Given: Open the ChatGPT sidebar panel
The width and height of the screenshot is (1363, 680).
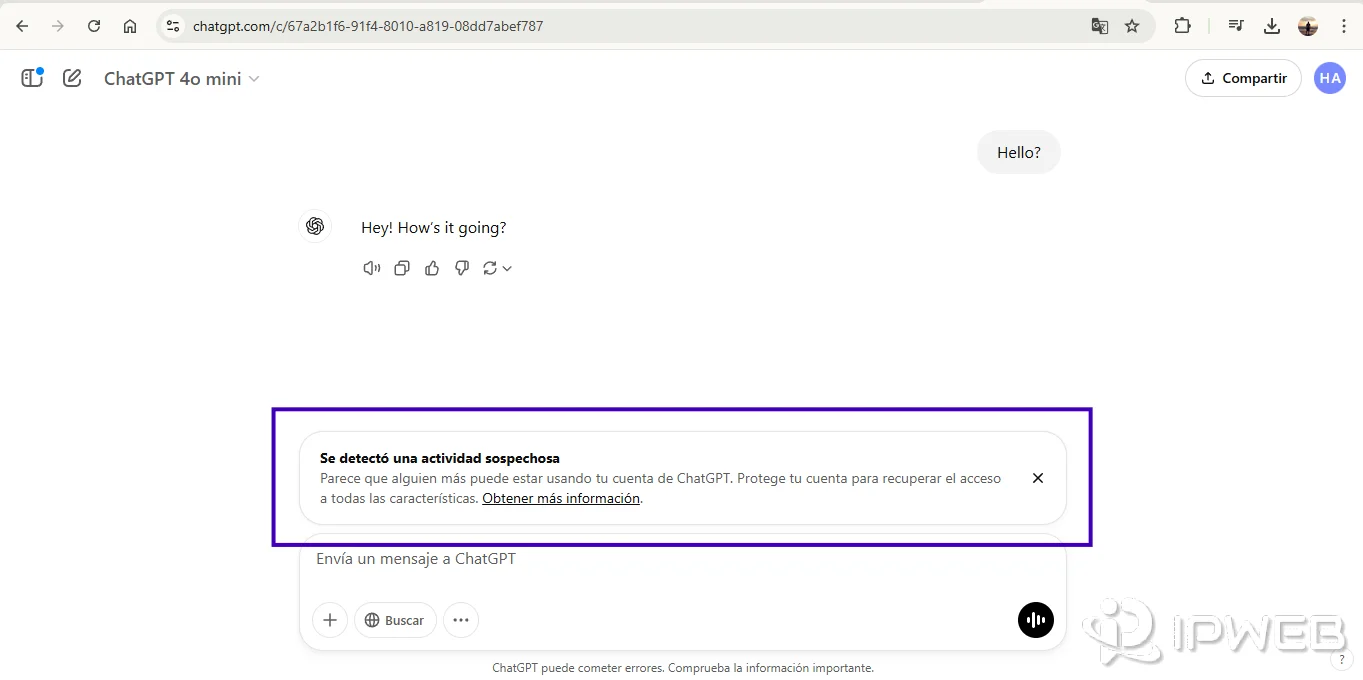Looking at the screenshot, I should tap(32, 78).
